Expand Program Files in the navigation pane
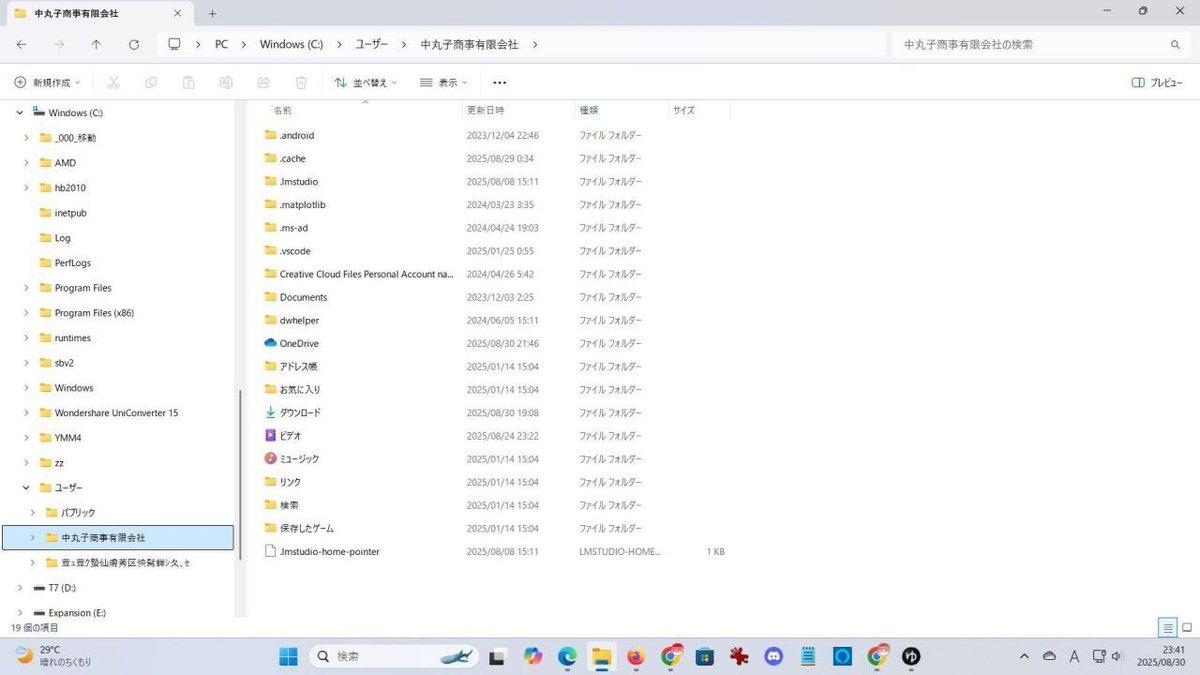Screen dimensions: 1200x675 click(x=24, y=287)
